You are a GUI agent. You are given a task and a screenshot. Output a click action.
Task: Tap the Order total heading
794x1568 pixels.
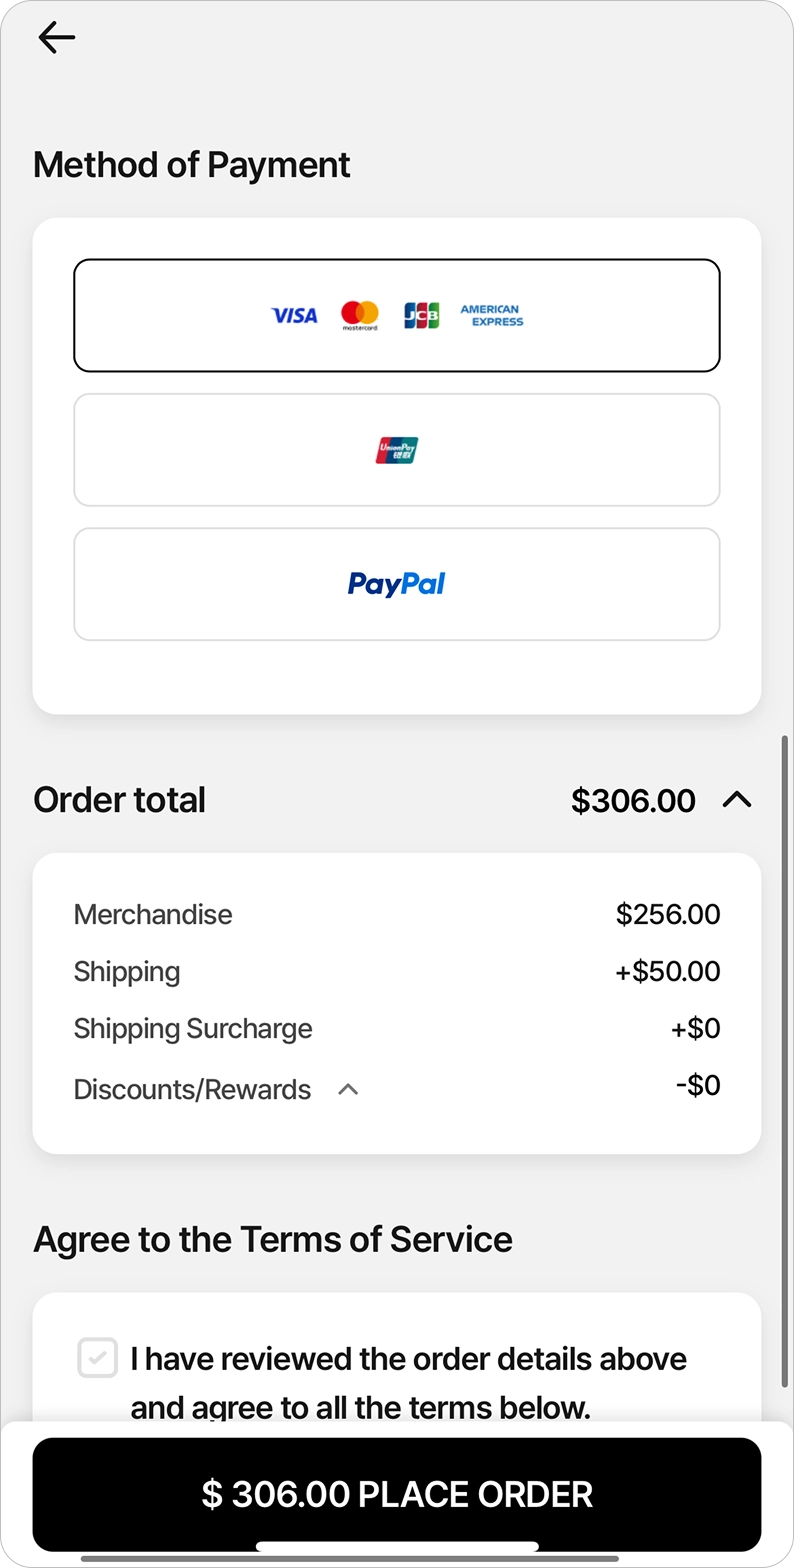pyautogui.click(x=120, y=800)
